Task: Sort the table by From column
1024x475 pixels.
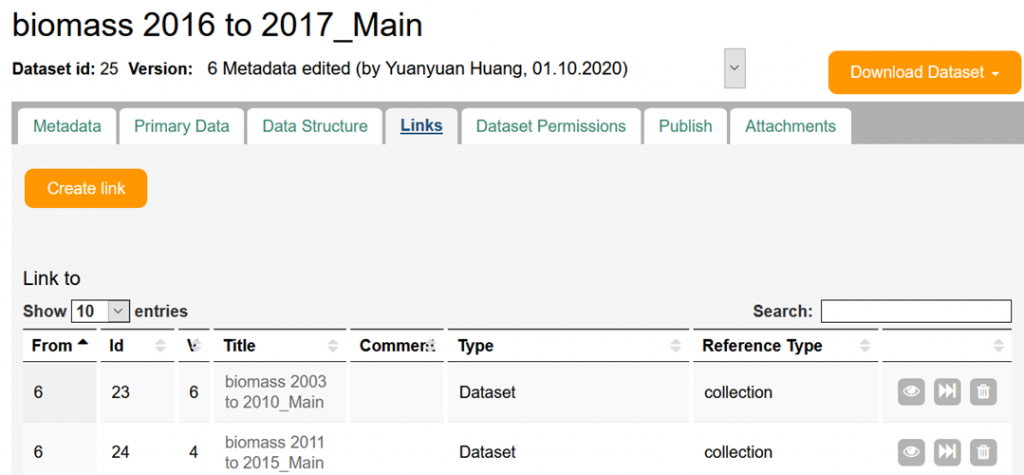Action: tap(59, 346)
